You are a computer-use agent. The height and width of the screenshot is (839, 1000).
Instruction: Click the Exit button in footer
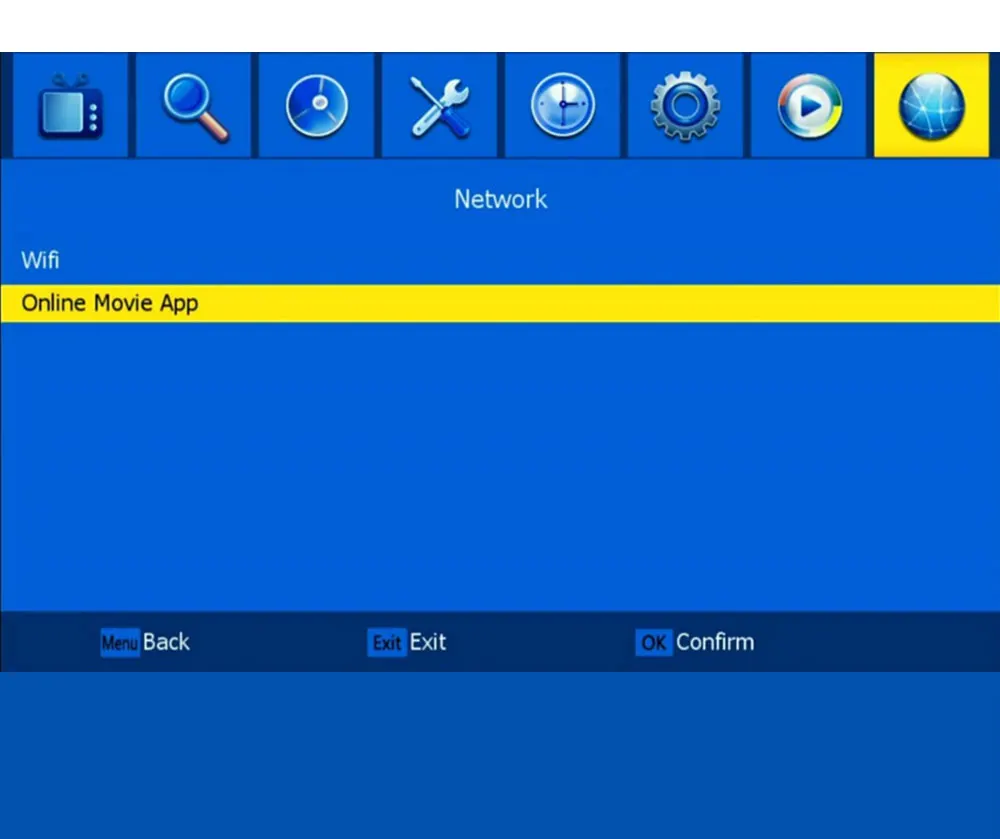[x=407, y=642]
